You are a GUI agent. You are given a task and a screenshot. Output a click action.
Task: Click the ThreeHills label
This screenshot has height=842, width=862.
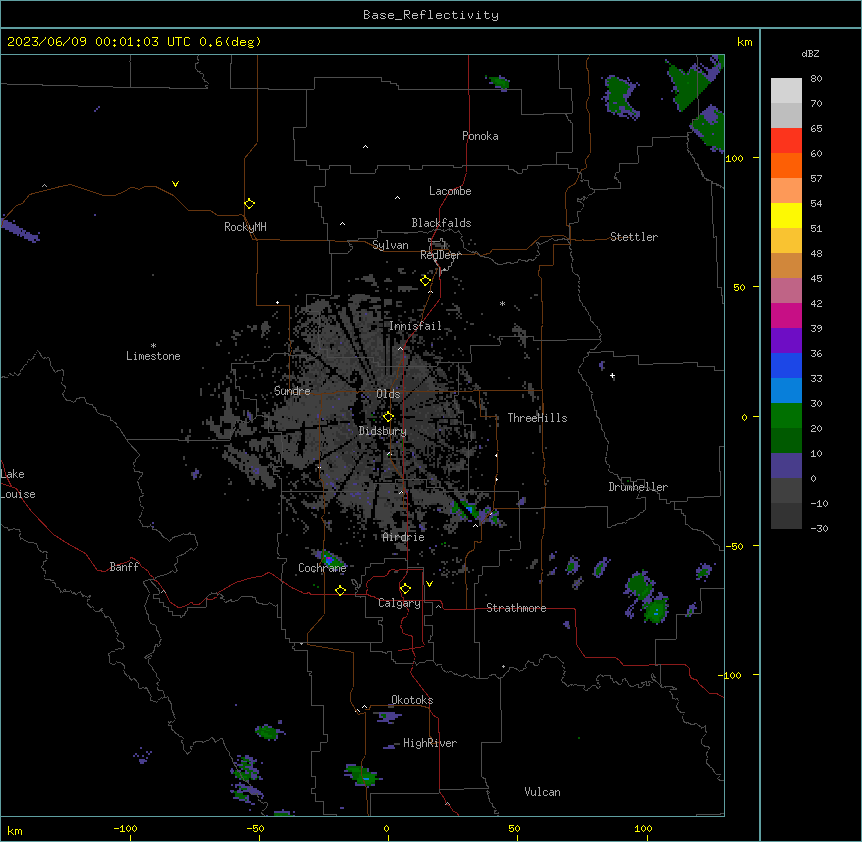537,418
